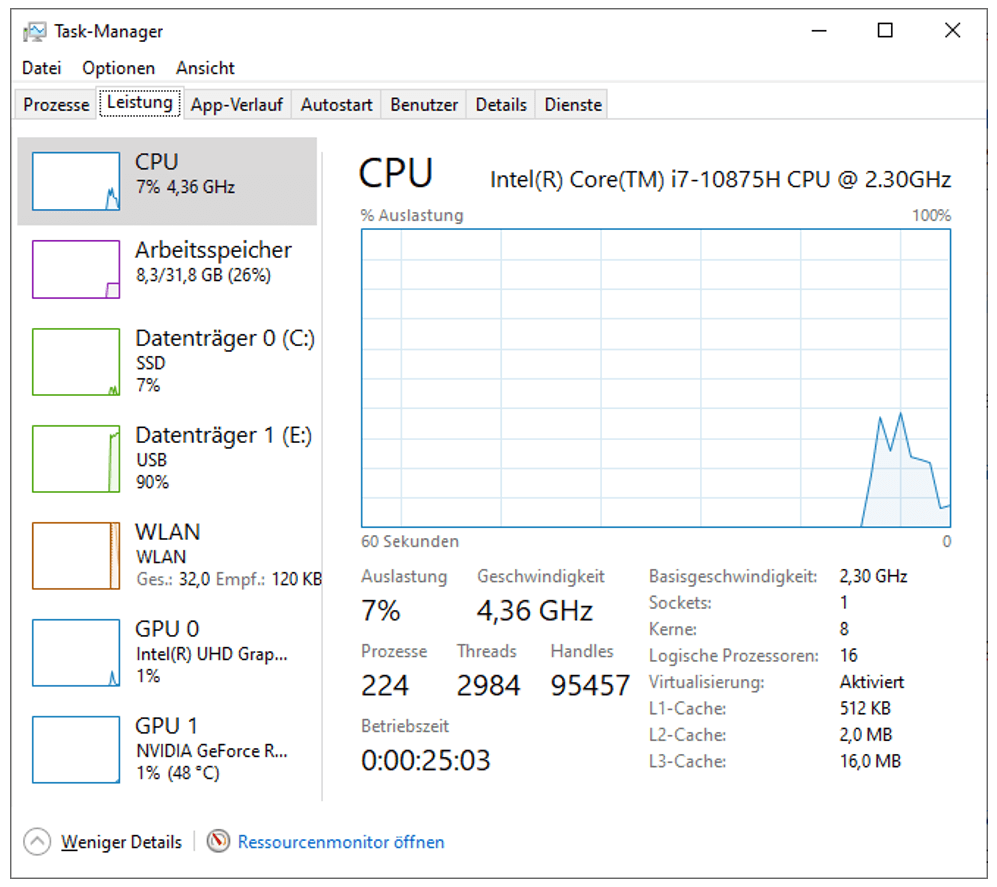Click the Weniger Details up-arrow icon
The width and height of the screenshot is (997, 887).
click(x=37, y=842)
